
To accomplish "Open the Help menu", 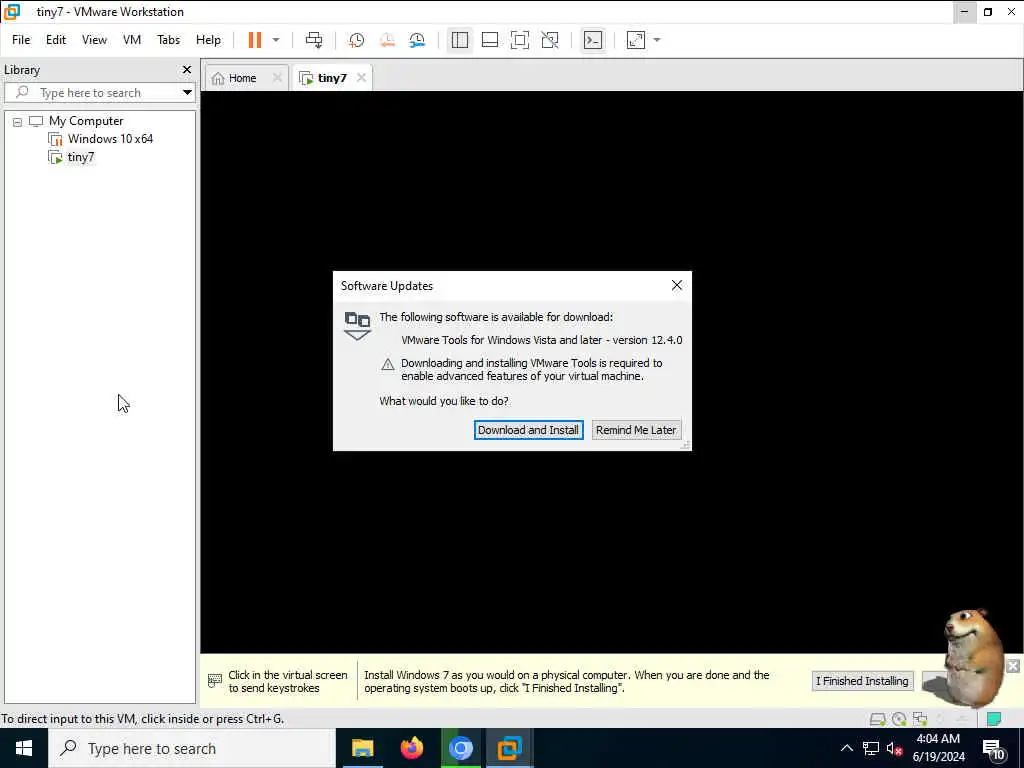I will [208, 40].
